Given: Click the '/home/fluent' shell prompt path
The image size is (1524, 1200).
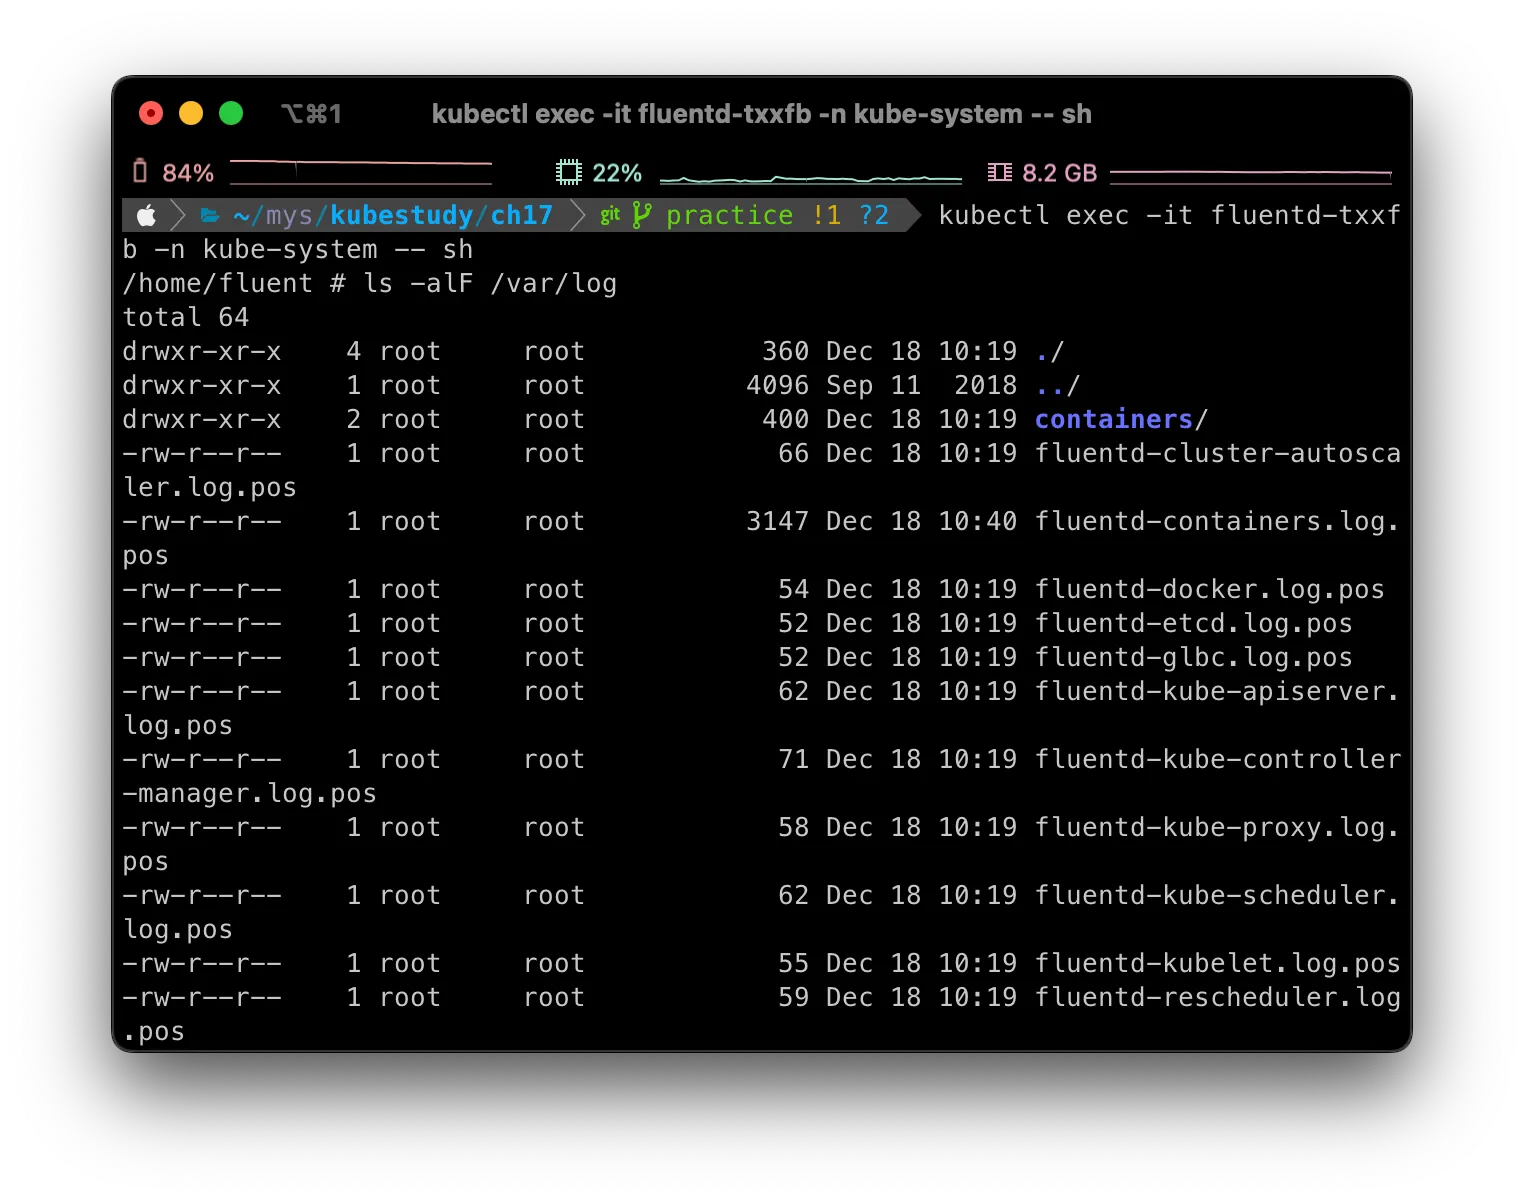Looking at the screenshot, I should 218,283.
